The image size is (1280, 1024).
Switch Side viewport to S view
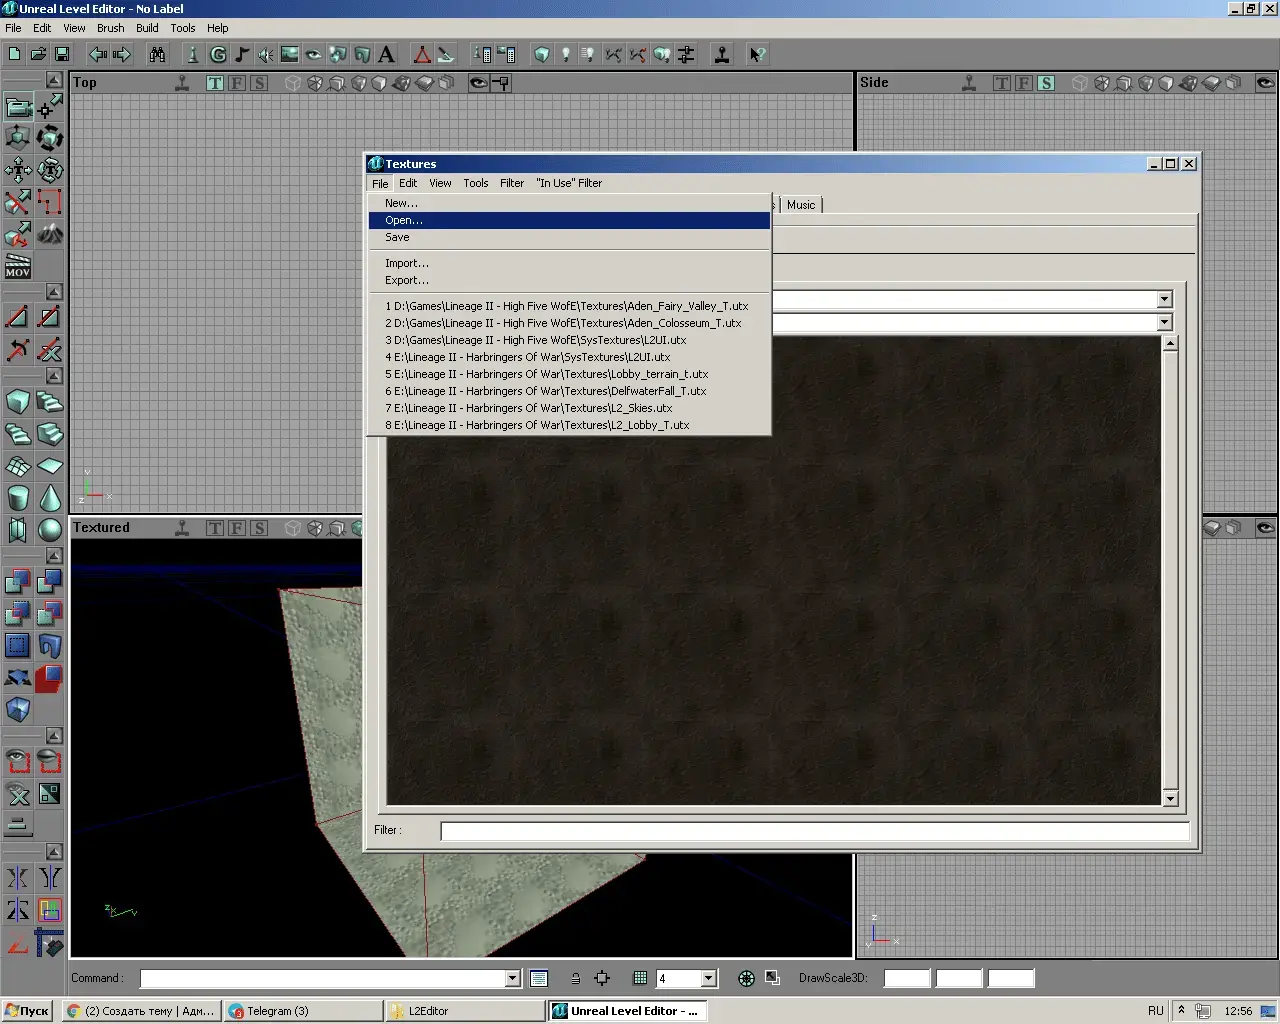click(1045, 83)
